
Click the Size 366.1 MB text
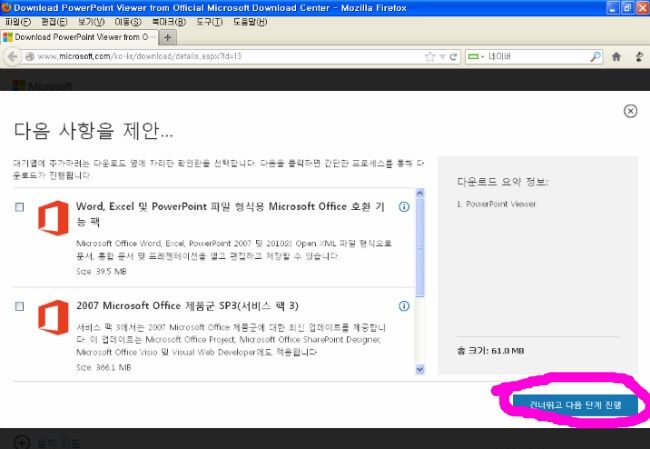[104, 367]
